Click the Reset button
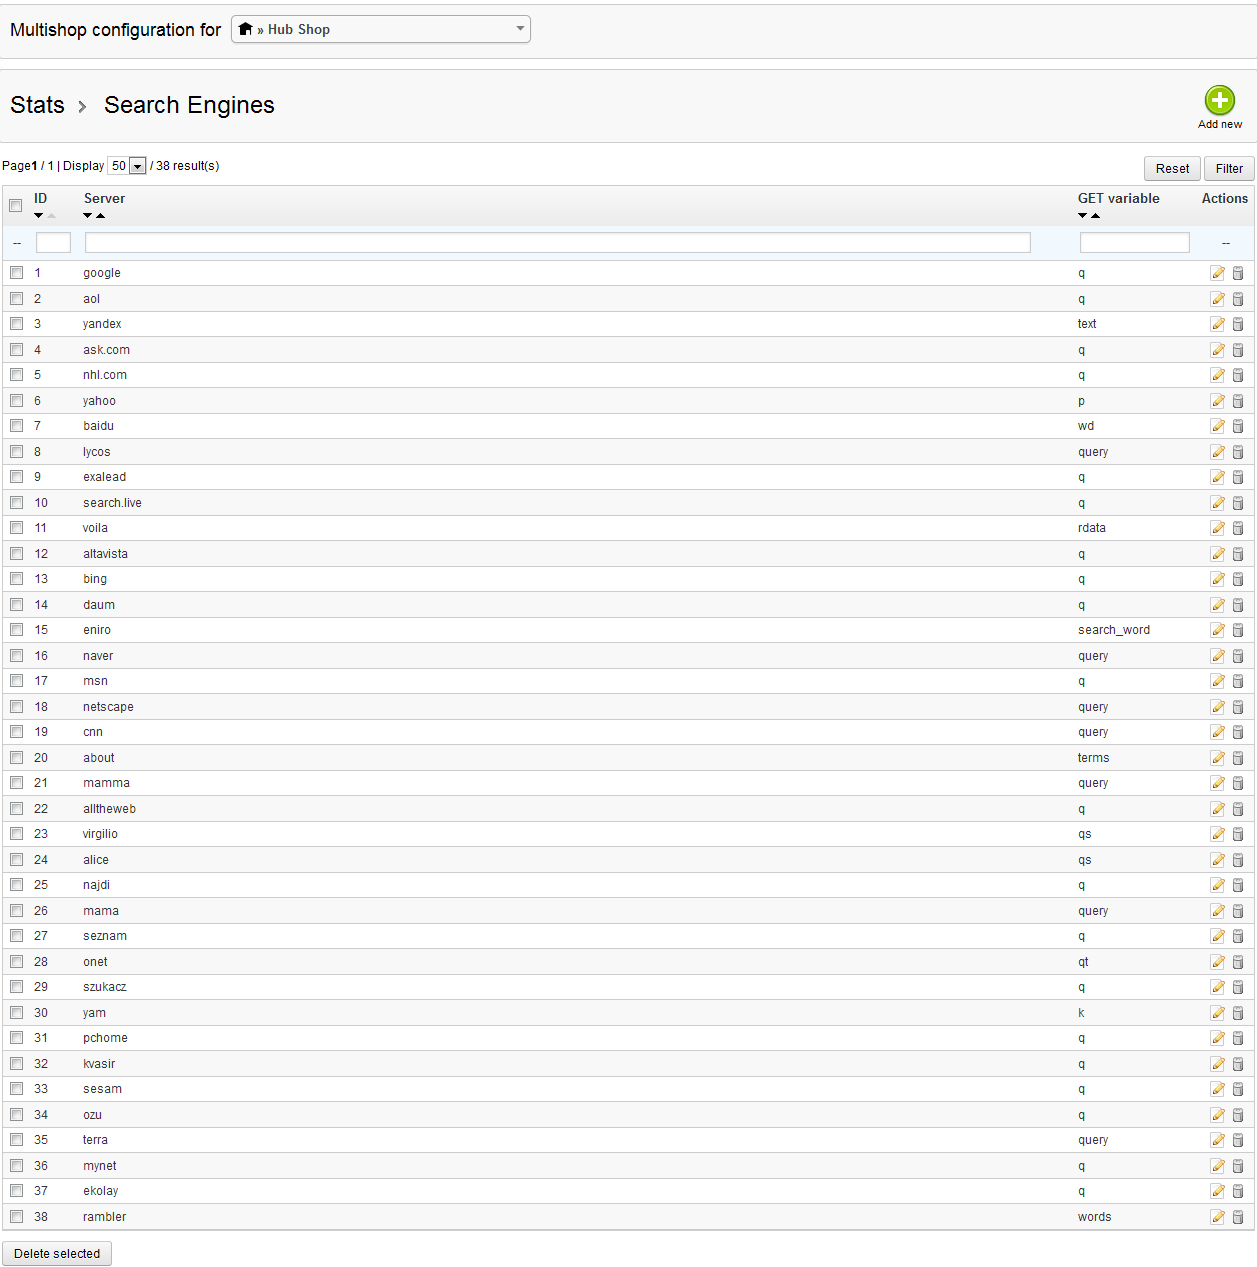Viewport: 1257px width, 1267px height. tap(1172, 168)
